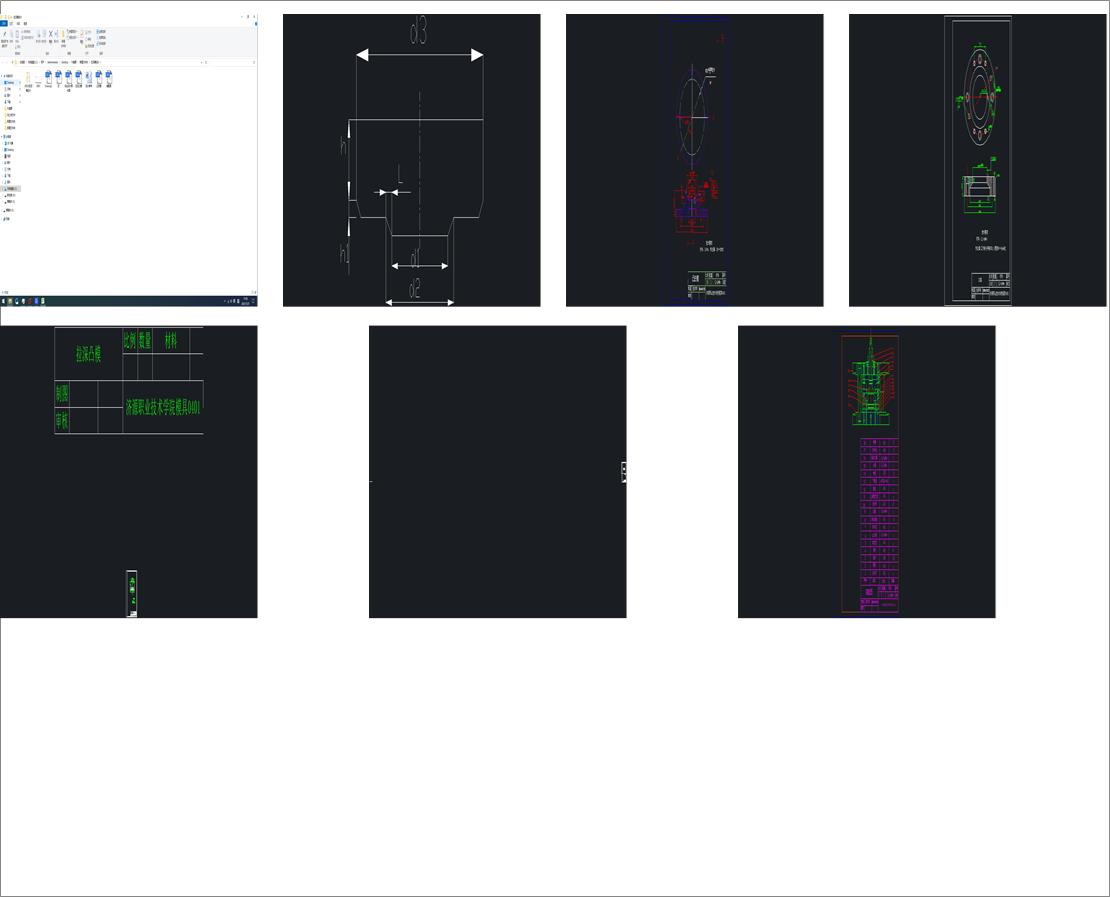
Task: Open the magenta parts-list assembly drawing thumbnail
Action: (866, 472)
